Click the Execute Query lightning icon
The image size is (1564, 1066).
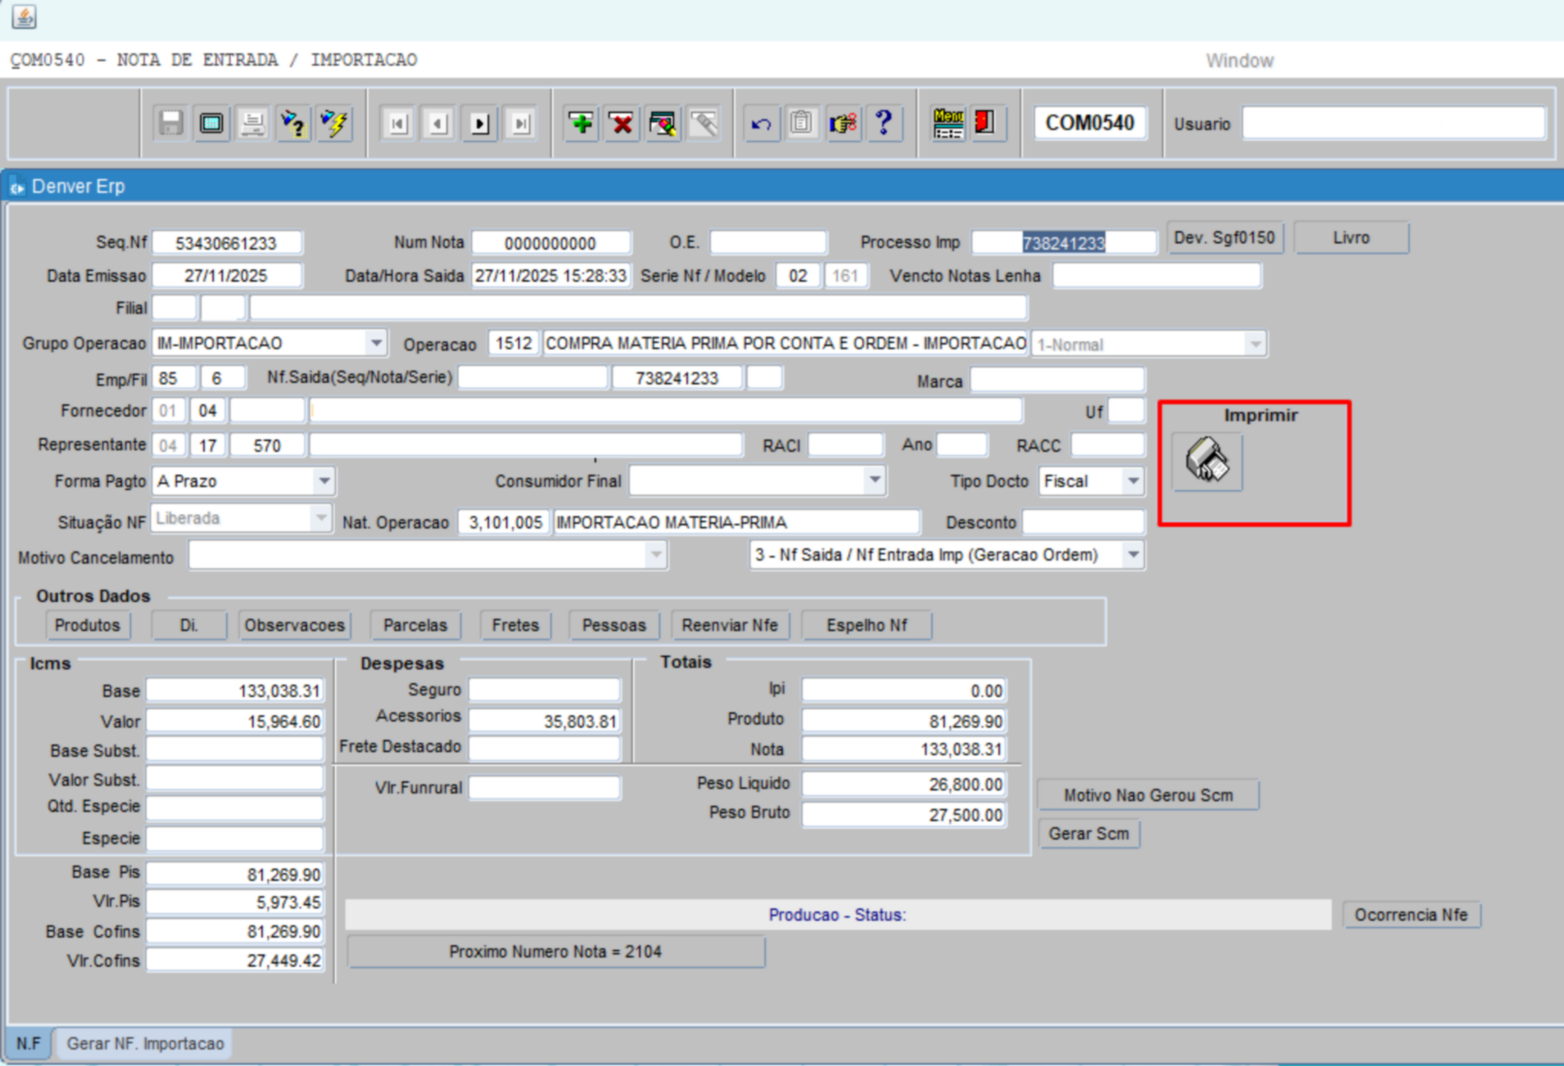335,123
